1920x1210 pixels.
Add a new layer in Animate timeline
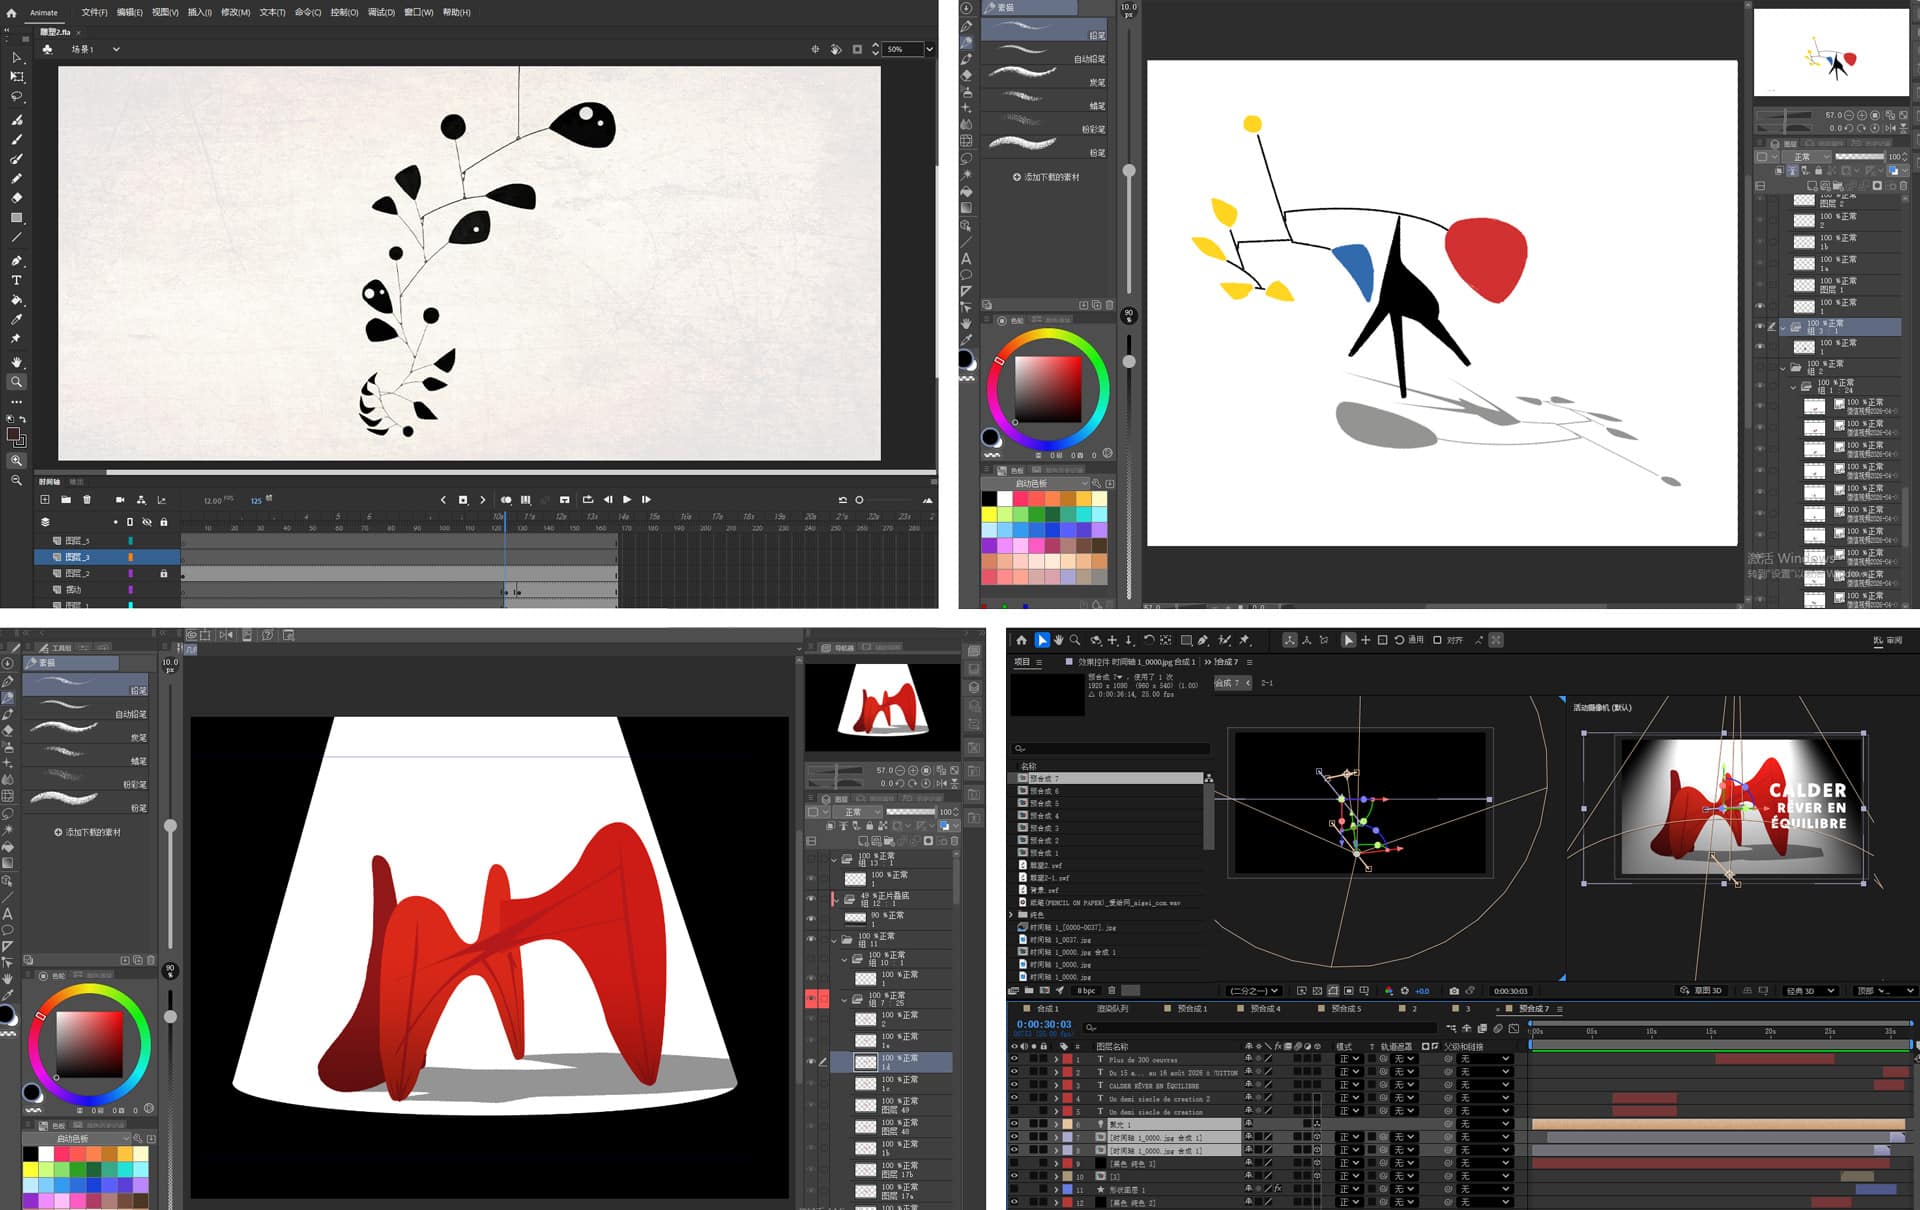[x=45, y=500]
